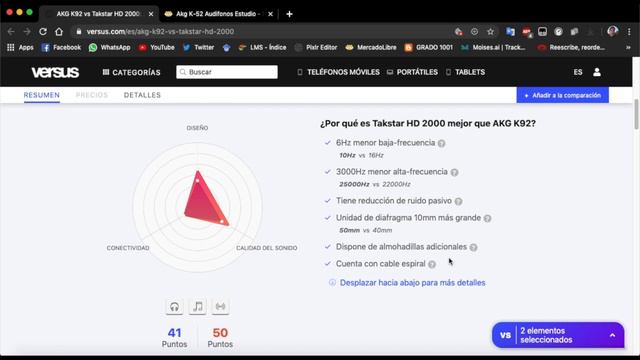Bookmark this page with the star icon
The height and width of the screenshot is (360, 640).
[490, 31]
